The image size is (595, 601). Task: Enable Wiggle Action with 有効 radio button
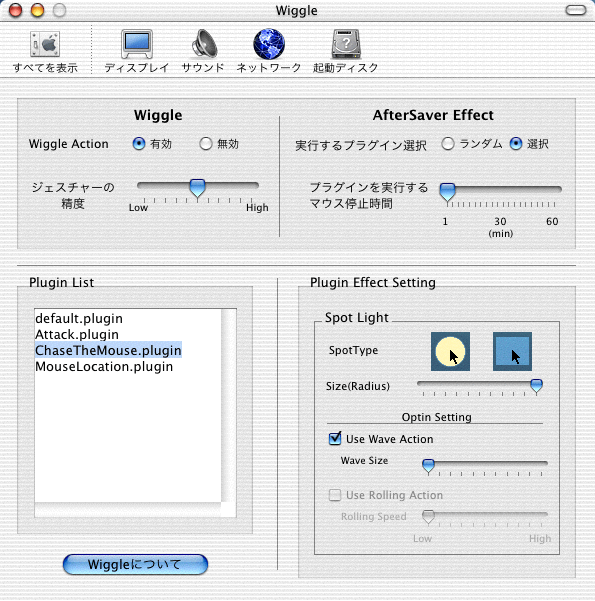pyautogui.click(x=139, y=144)
